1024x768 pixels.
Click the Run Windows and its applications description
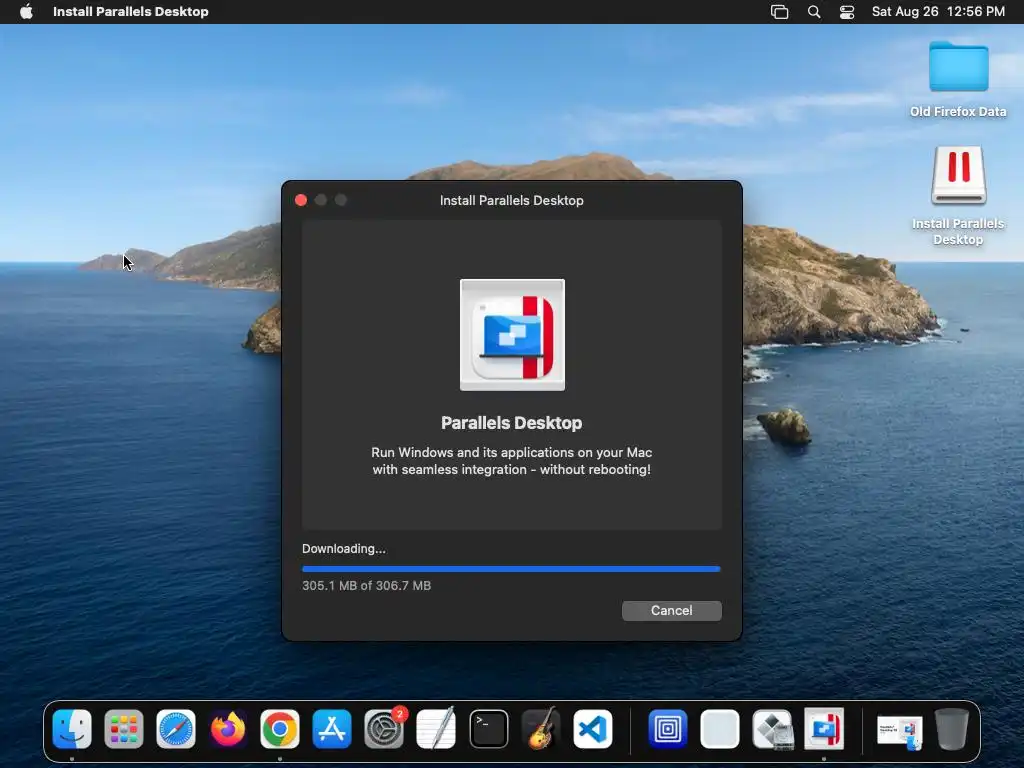point(511,461)
